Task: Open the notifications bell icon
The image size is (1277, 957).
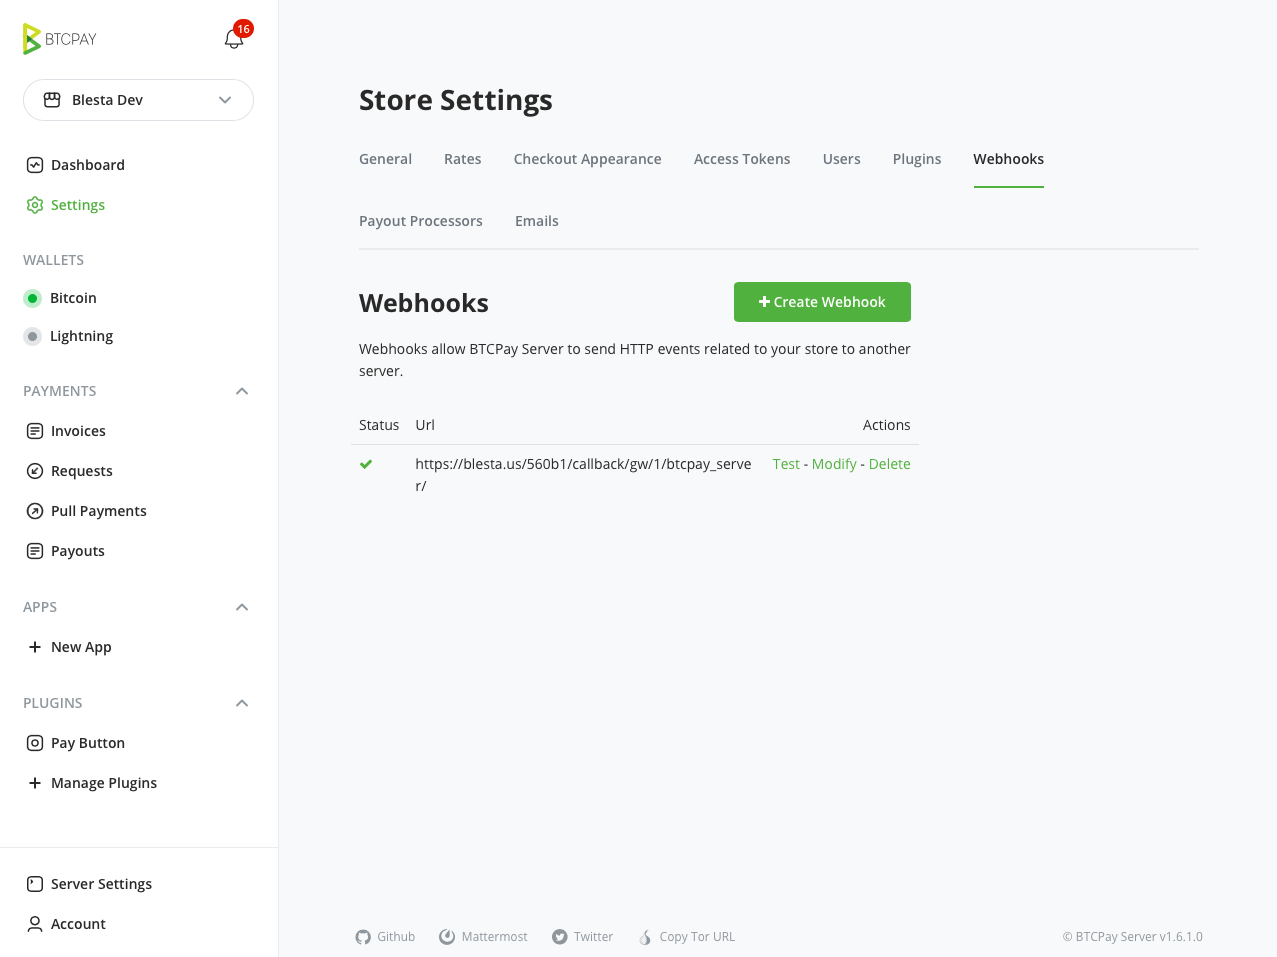Action: 234,39
